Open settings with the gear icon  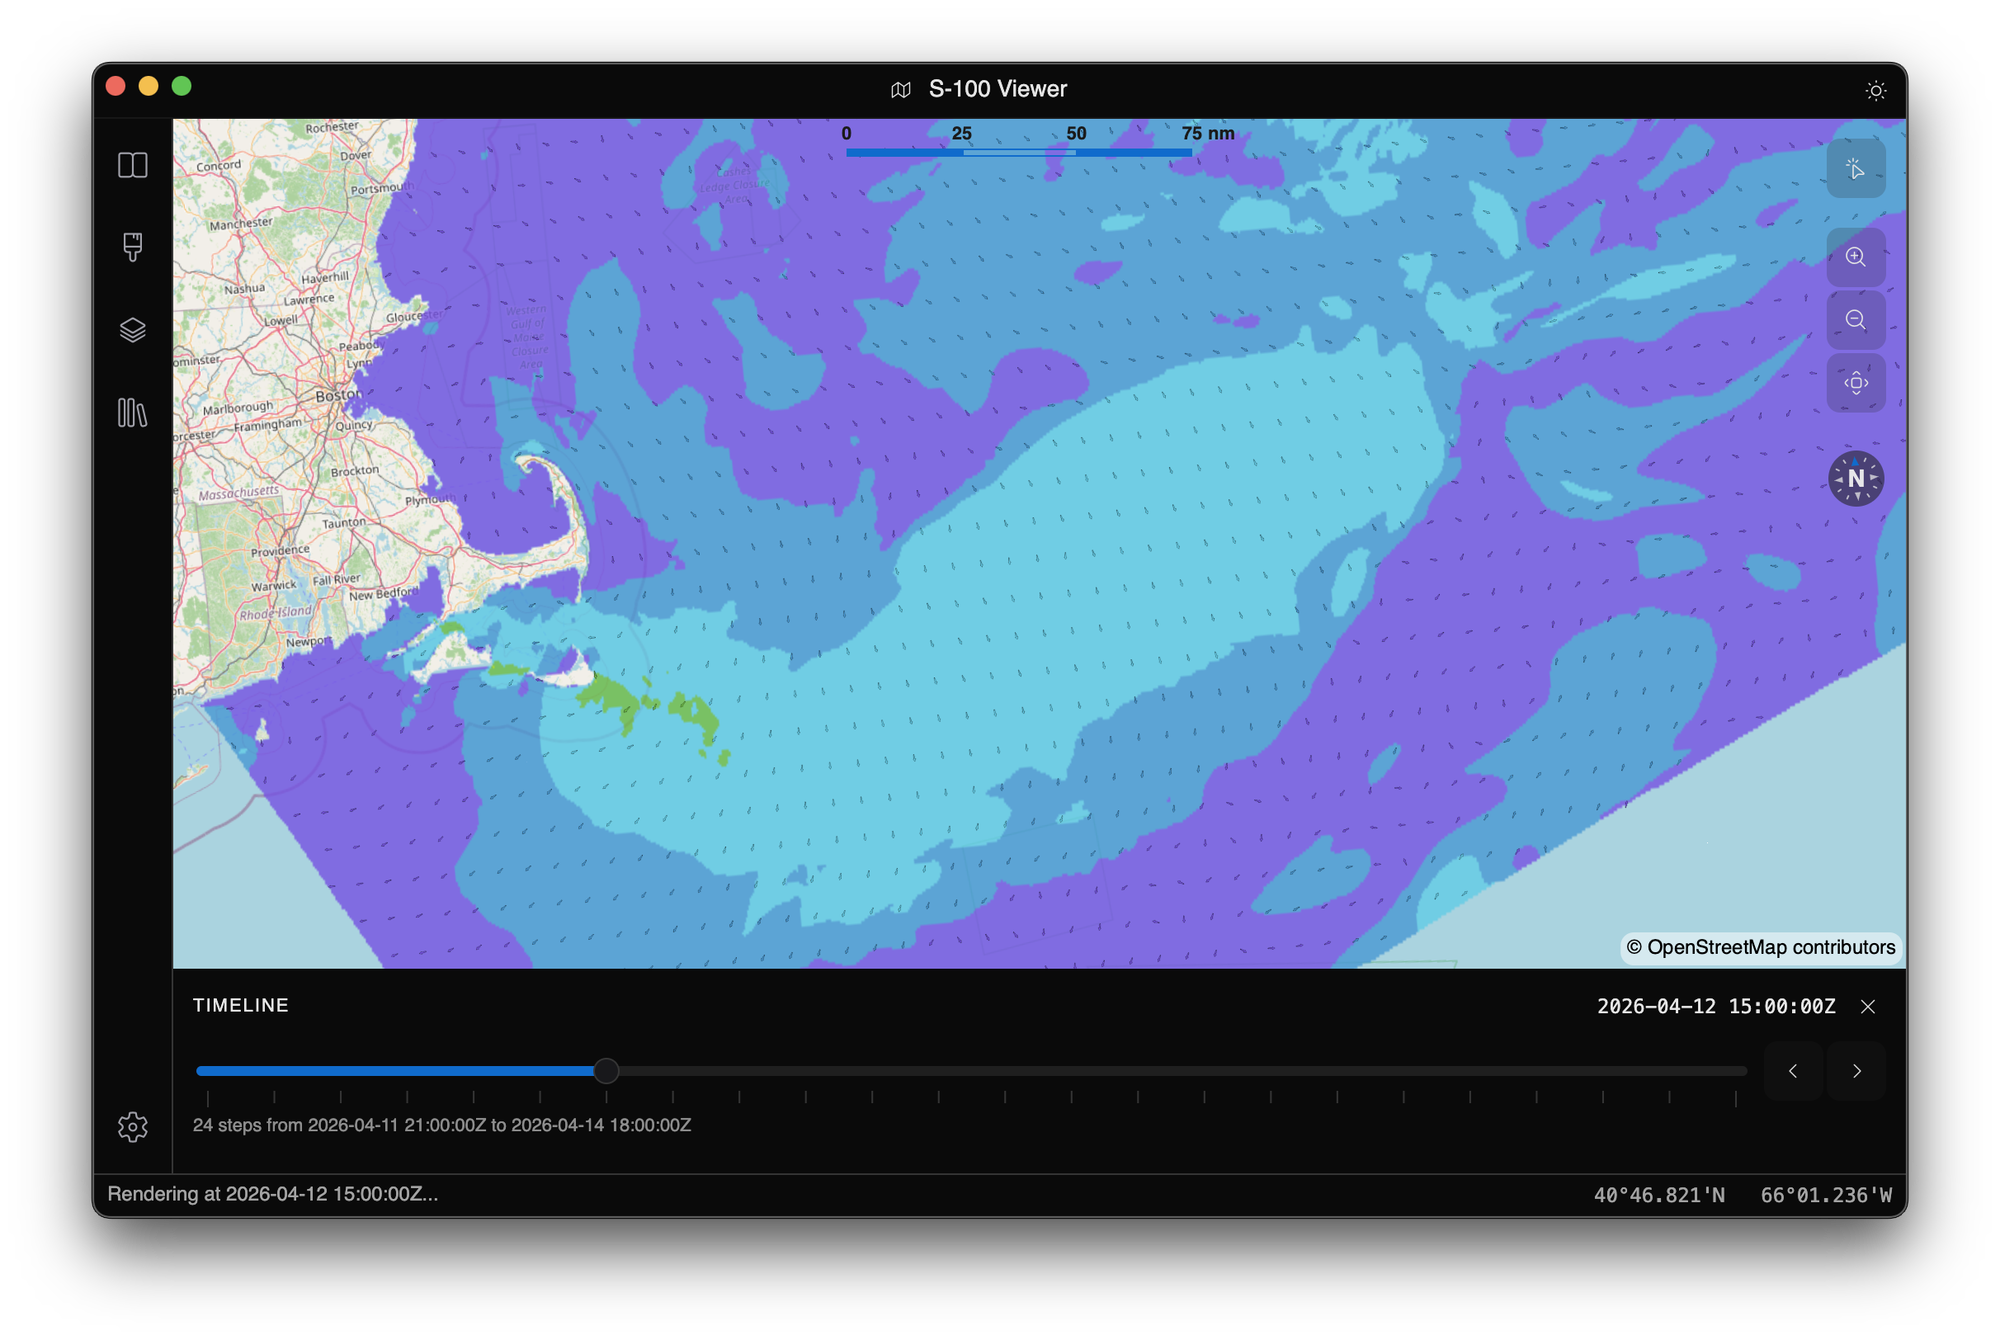pos(133,1127)
